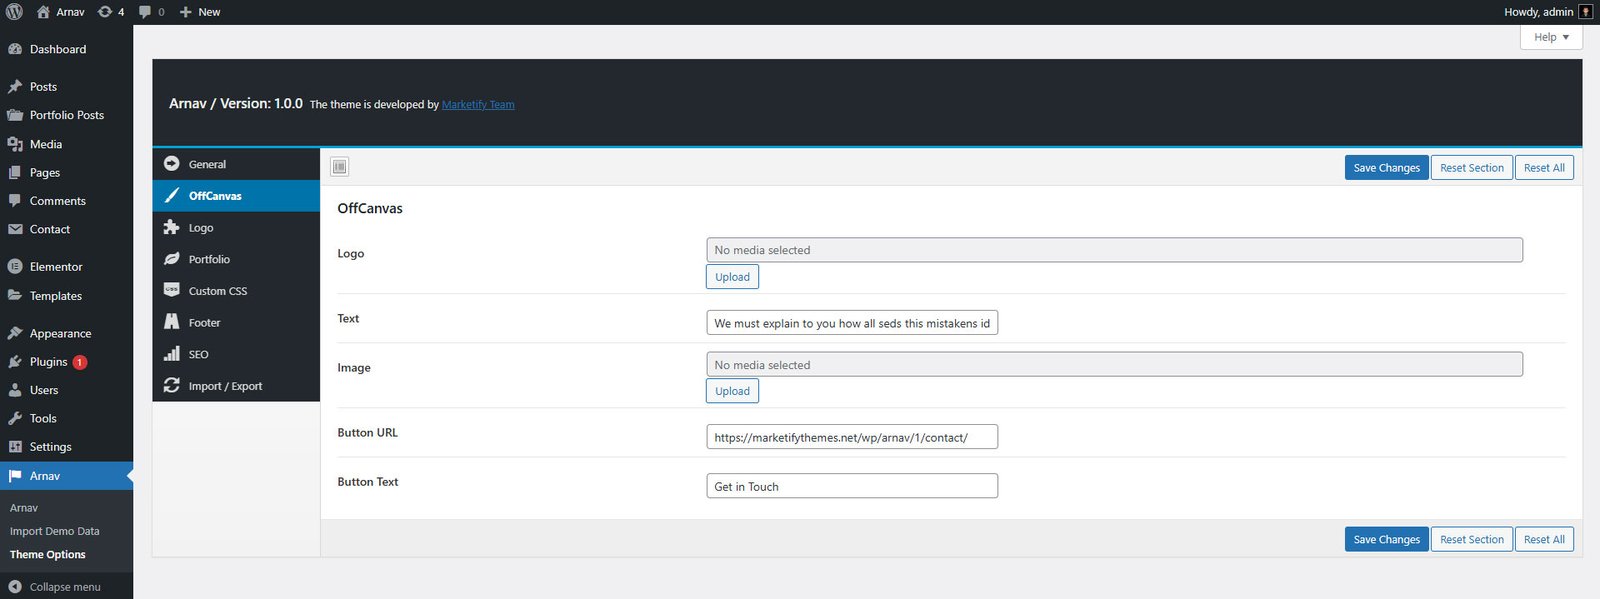Click the expand-all sections icon in options toolbar
Screen dimensions: 1600x599
(340, 167)
